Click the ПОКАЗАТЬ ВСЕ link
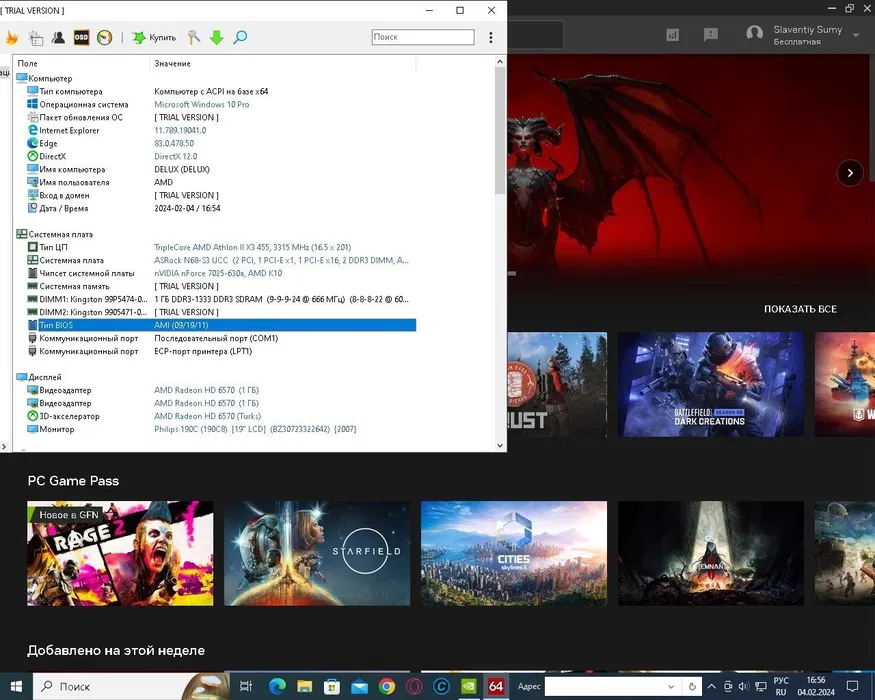The image size is (875, 700). tap(800, 309)
